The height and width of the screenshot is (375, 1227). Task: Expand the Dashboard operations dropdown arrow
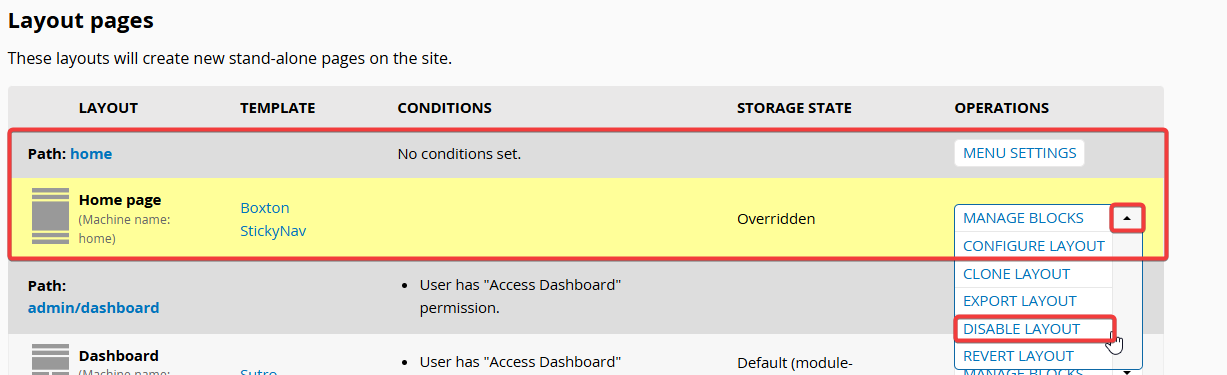pos(1128,372)
